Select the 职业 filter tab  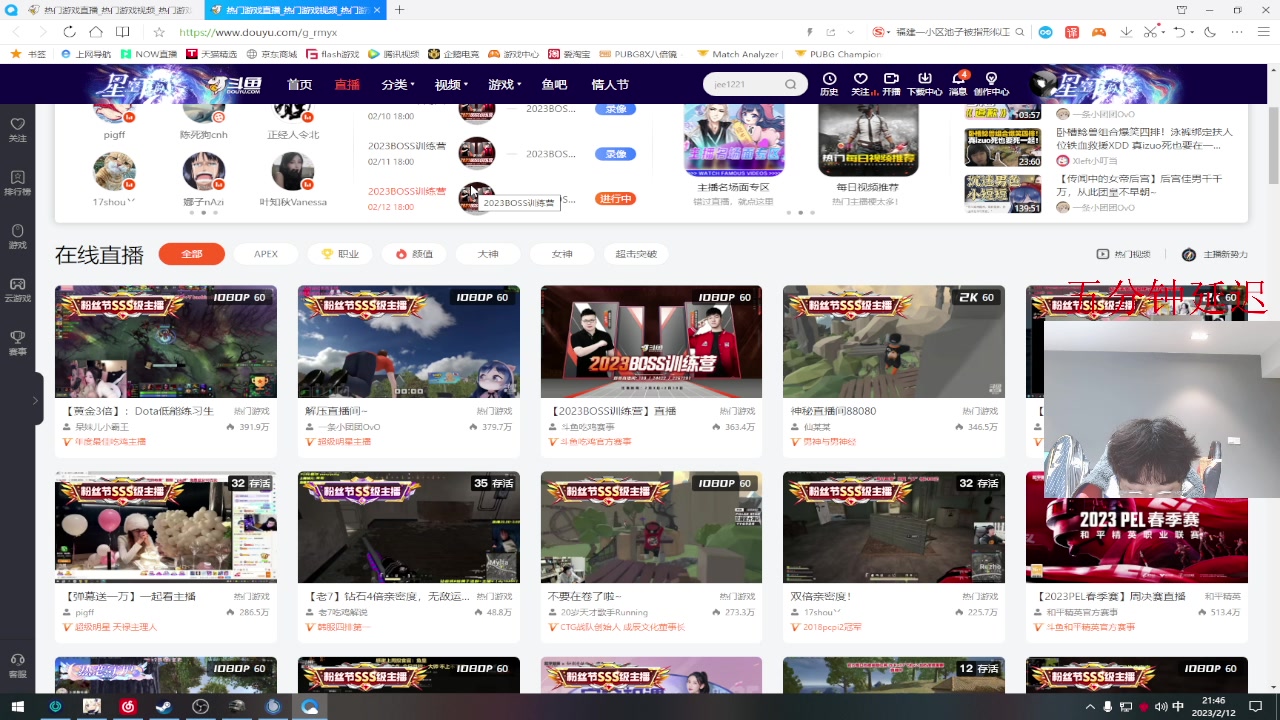pos(340,254)
